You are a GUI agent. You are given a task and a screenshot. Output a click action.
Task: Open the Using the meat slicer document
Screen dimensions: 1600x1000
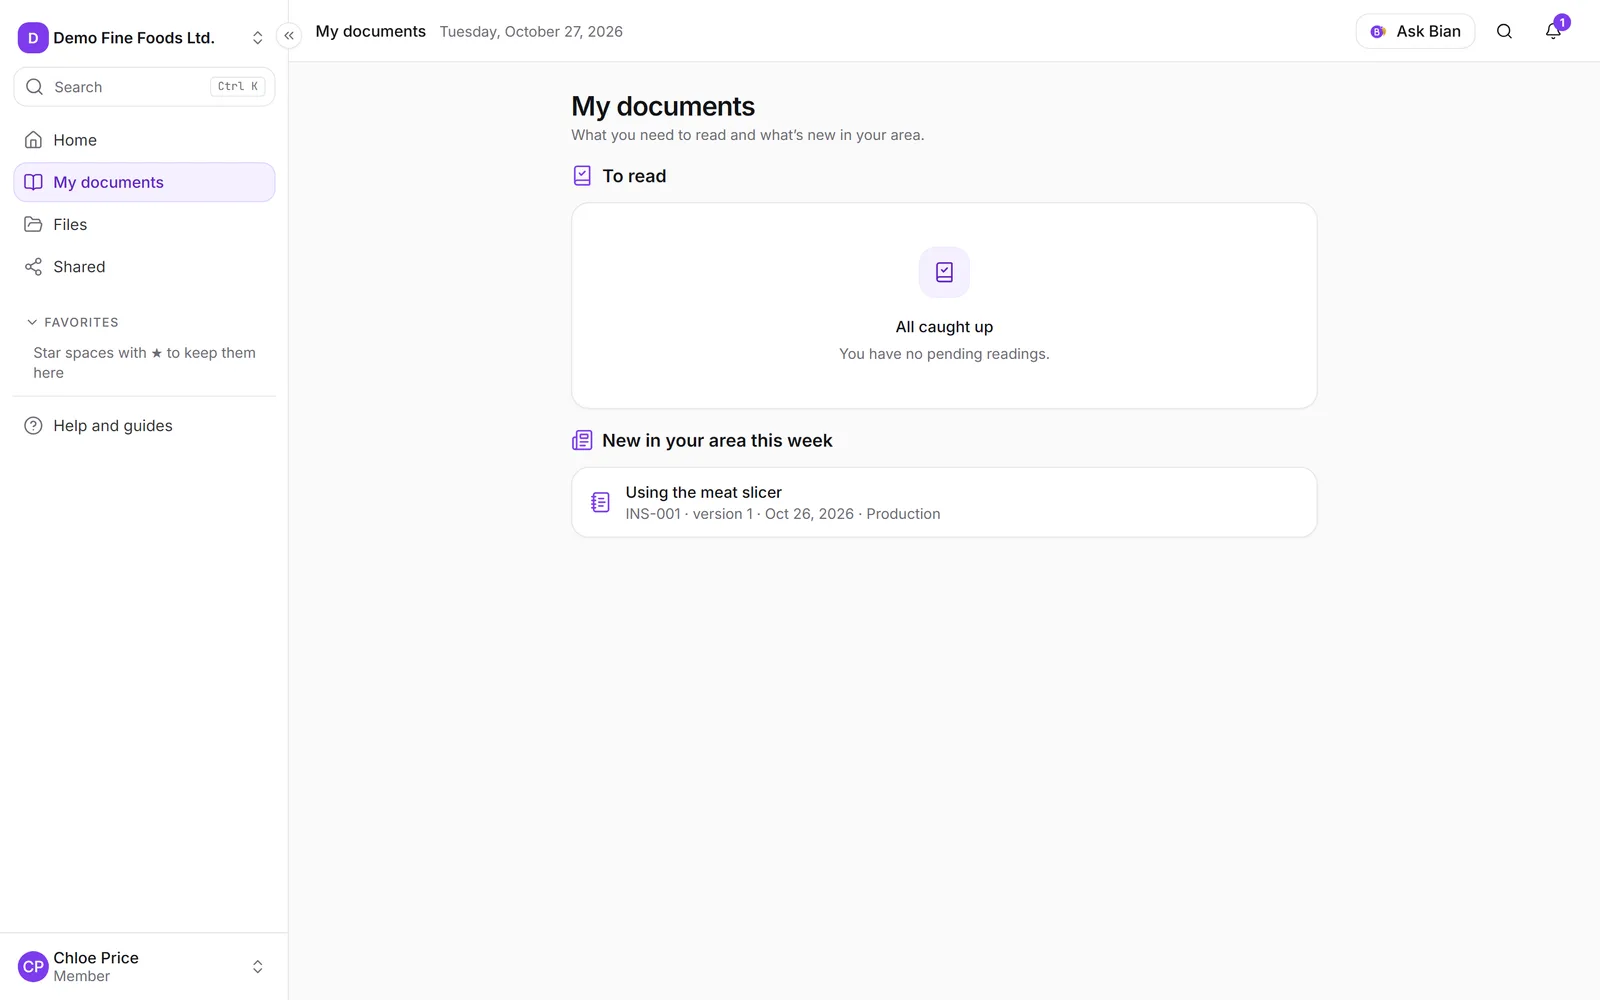[x=944, y=502]
